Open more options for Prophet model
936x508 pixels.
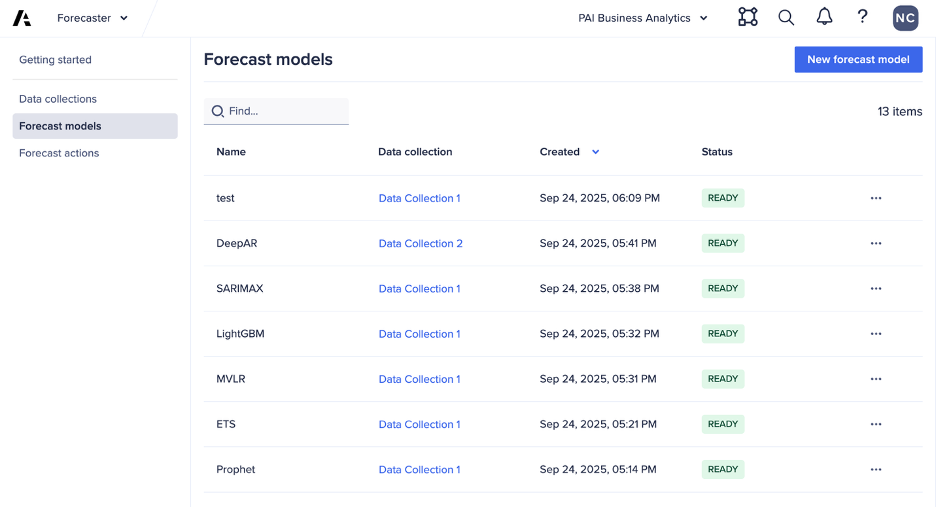coord(876,469)
